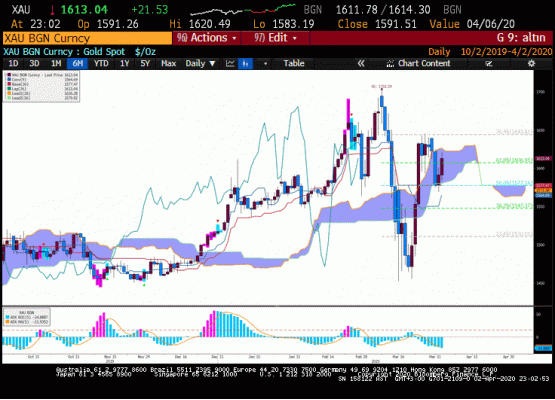
Task: Show the Max time range
Action: 168,64
